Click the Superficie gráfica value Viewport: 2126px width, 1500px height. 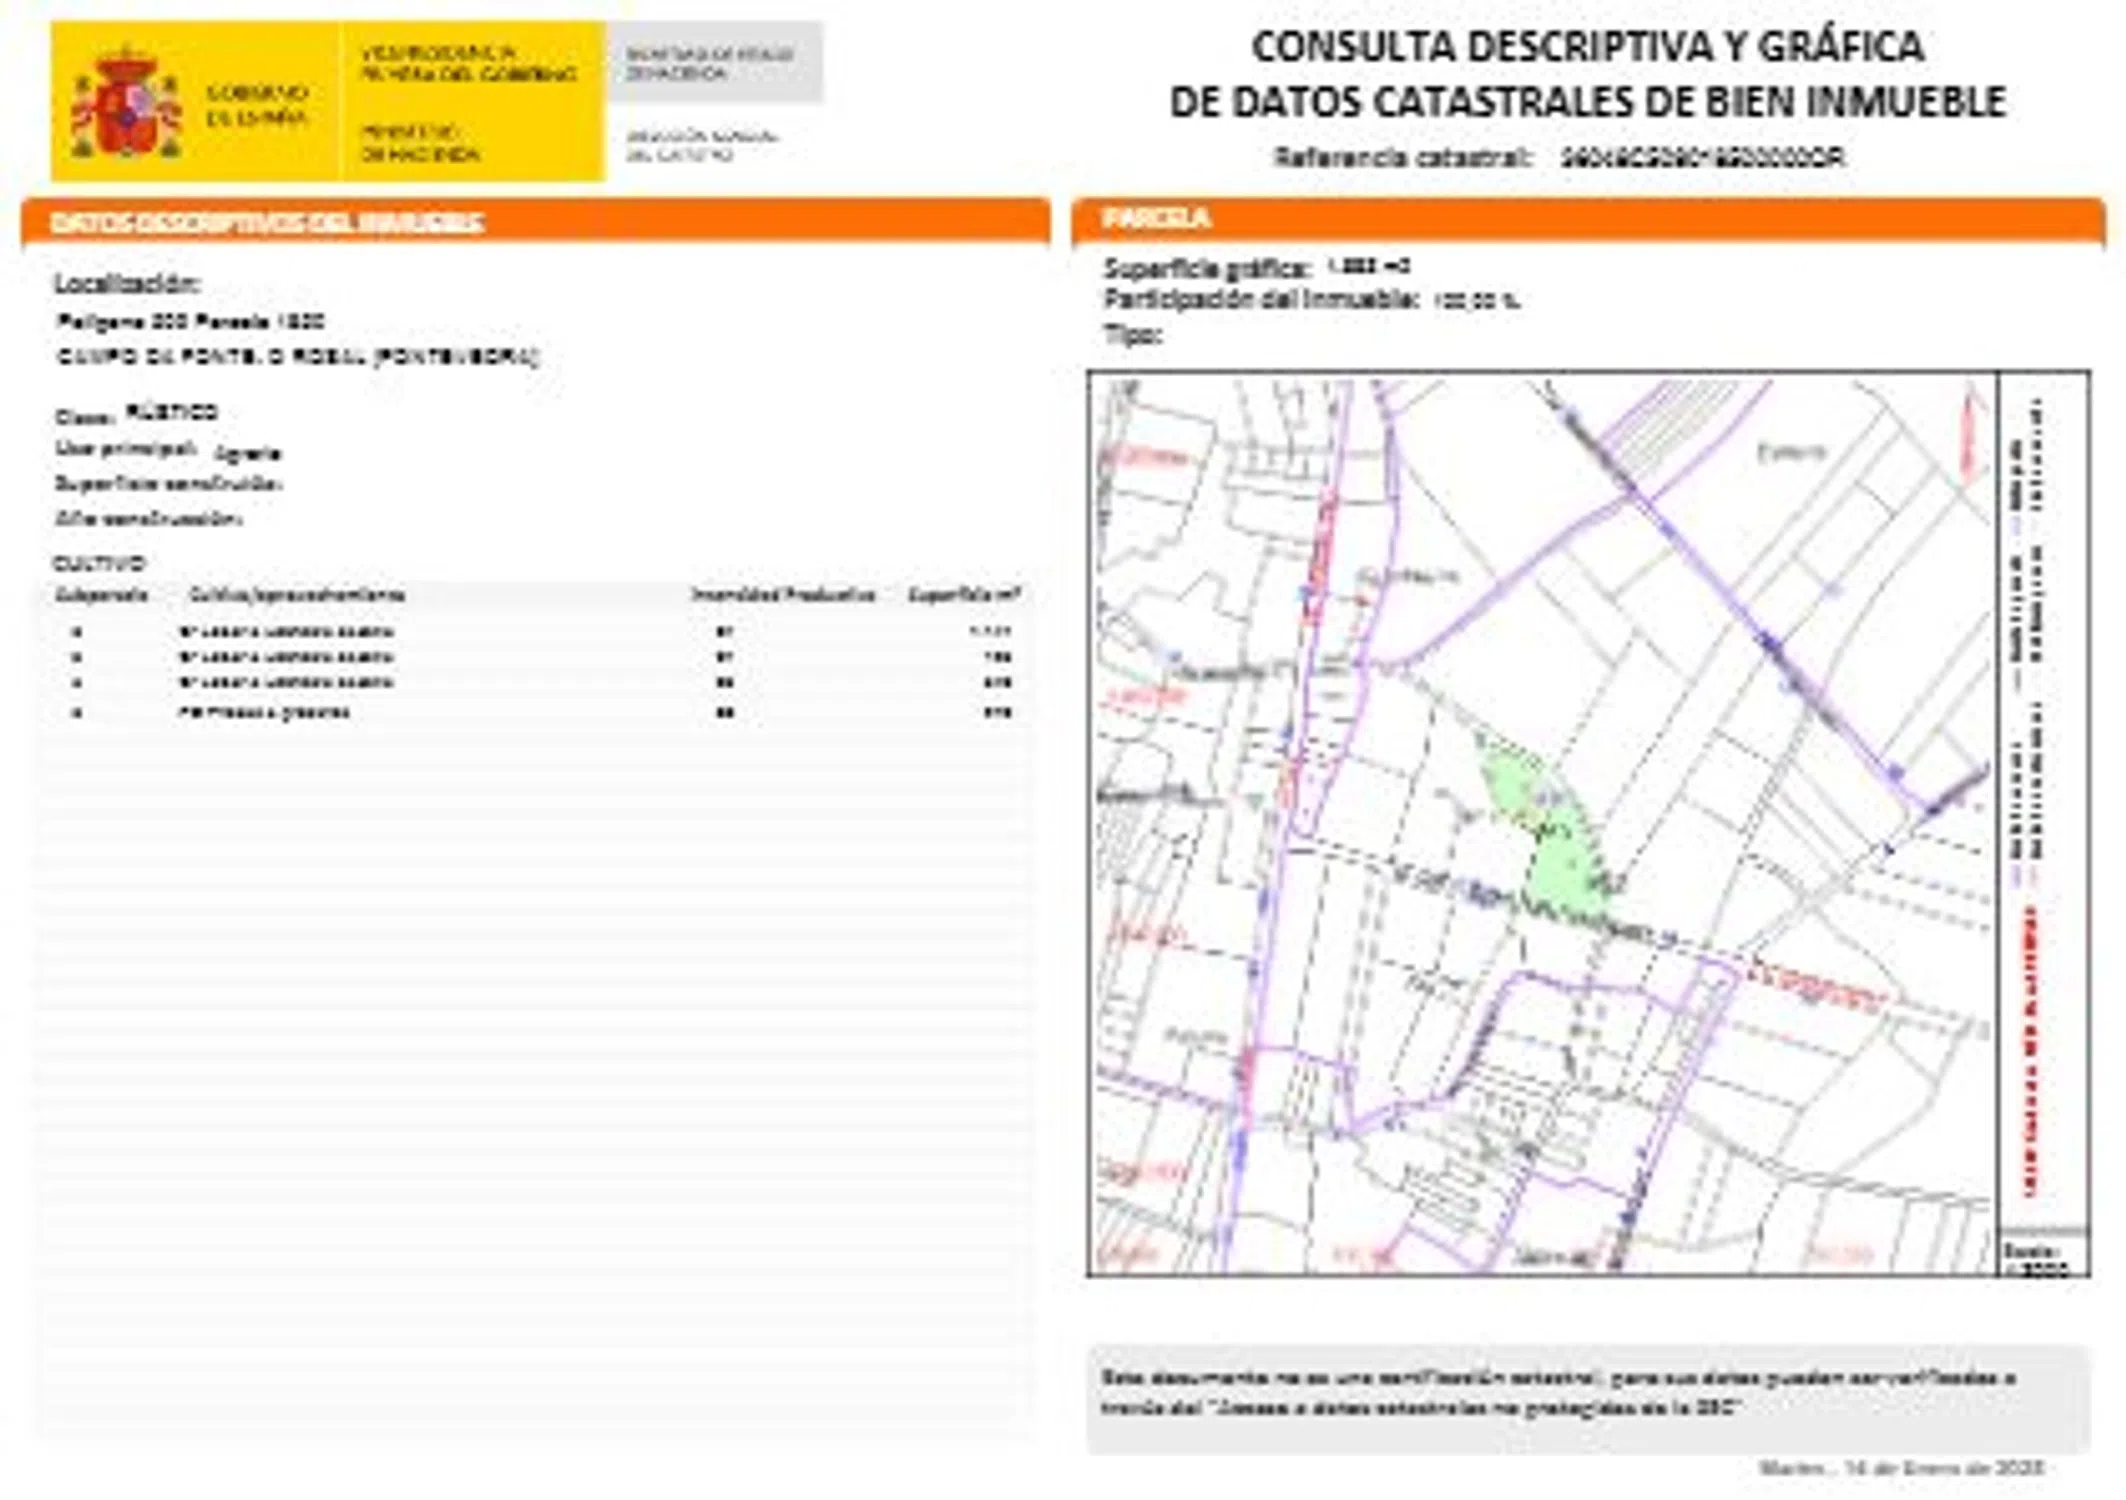1368,267
